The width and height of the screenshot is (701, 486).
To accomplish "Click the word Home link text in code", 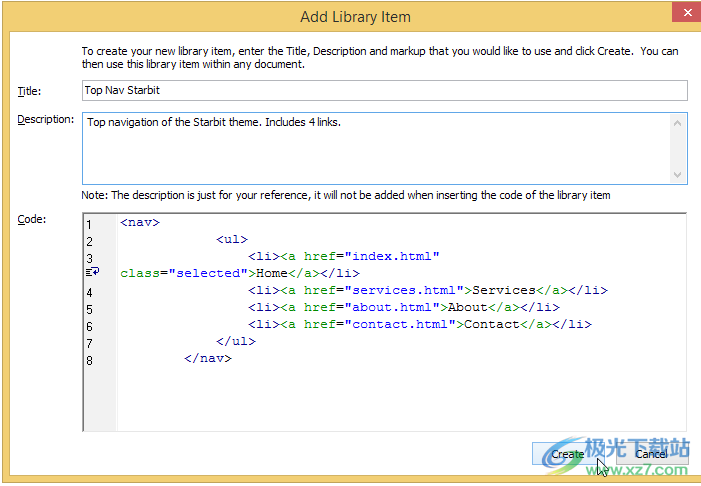I will point(272,273).
